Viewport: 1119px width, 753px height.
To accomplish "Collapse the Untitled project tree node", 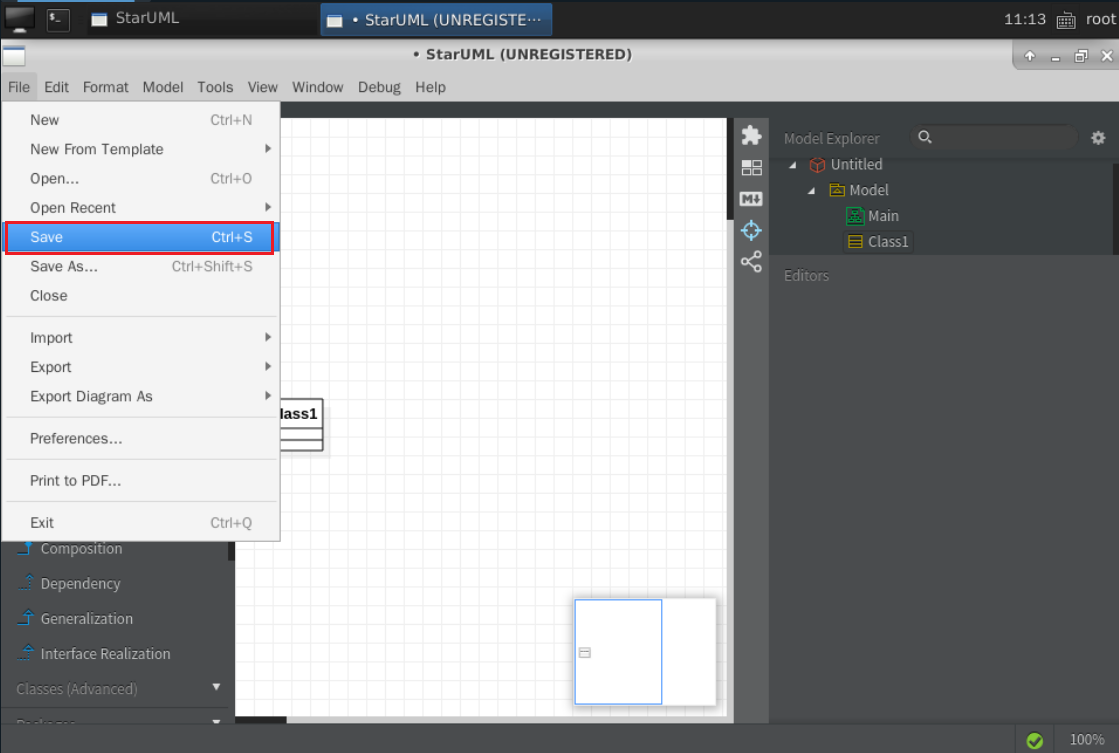I will [792, 165].
